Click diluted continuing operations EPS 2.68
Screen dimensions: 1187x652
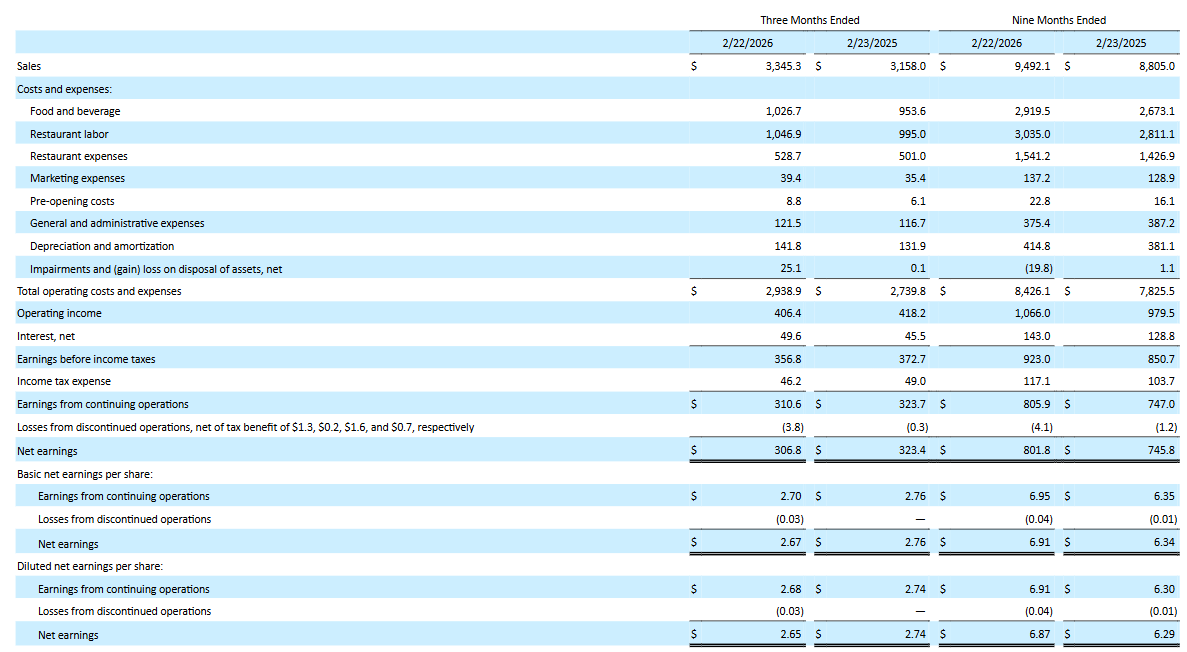point(791,589)
